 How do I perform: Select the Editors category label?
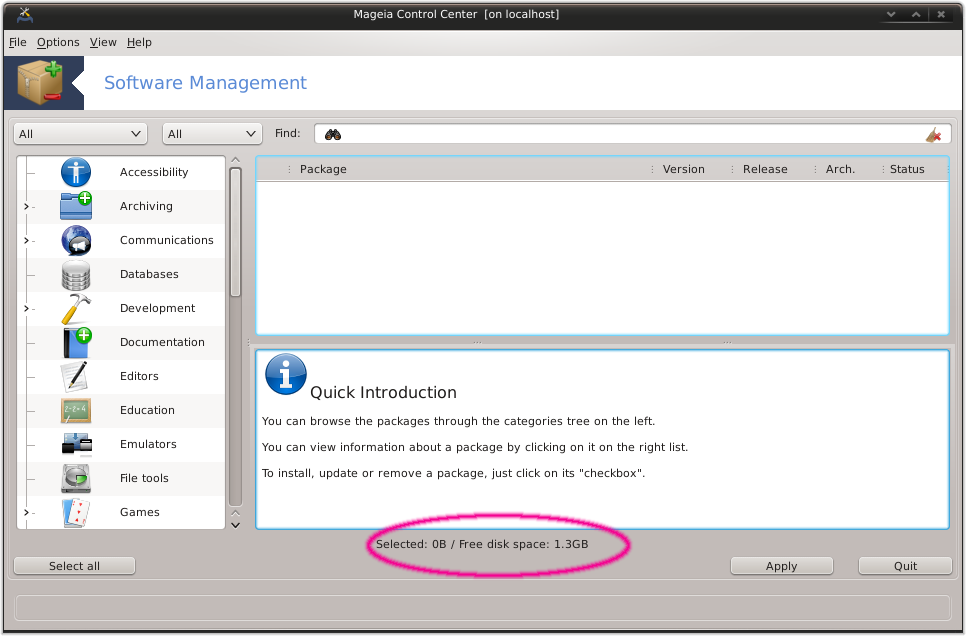139,376
